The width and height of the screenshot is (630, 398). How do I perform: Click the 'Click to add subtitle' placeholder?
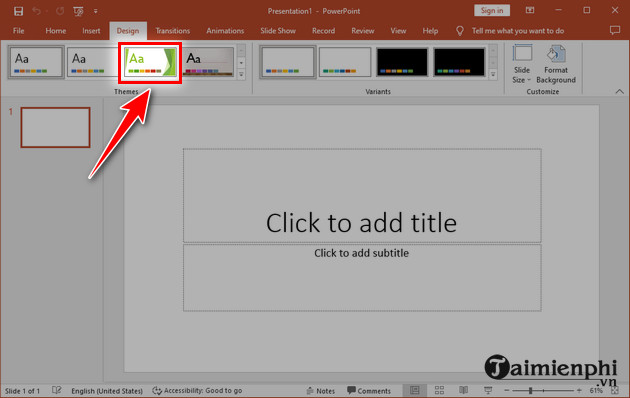click(362, 278)
